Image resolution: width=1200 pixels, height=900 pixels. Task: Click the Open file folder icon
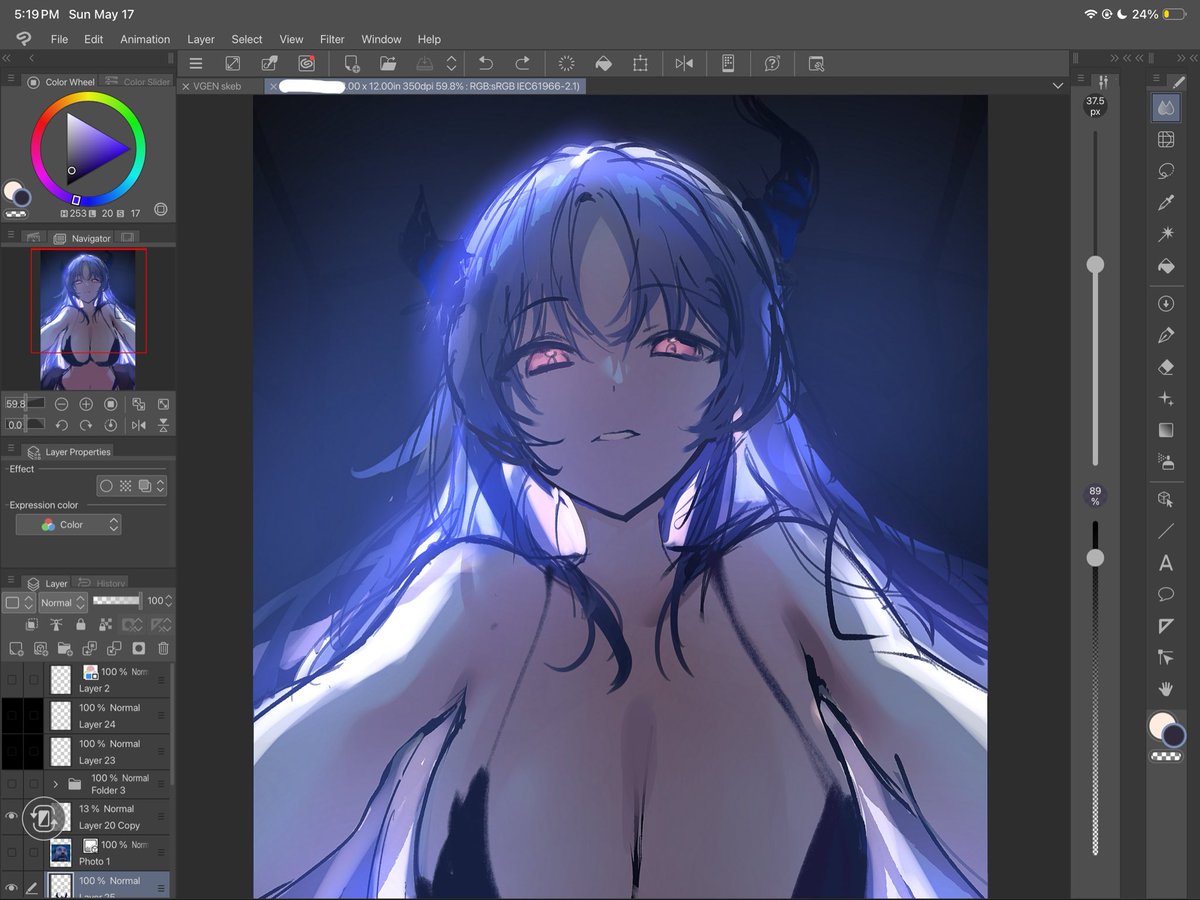point(388,63)
